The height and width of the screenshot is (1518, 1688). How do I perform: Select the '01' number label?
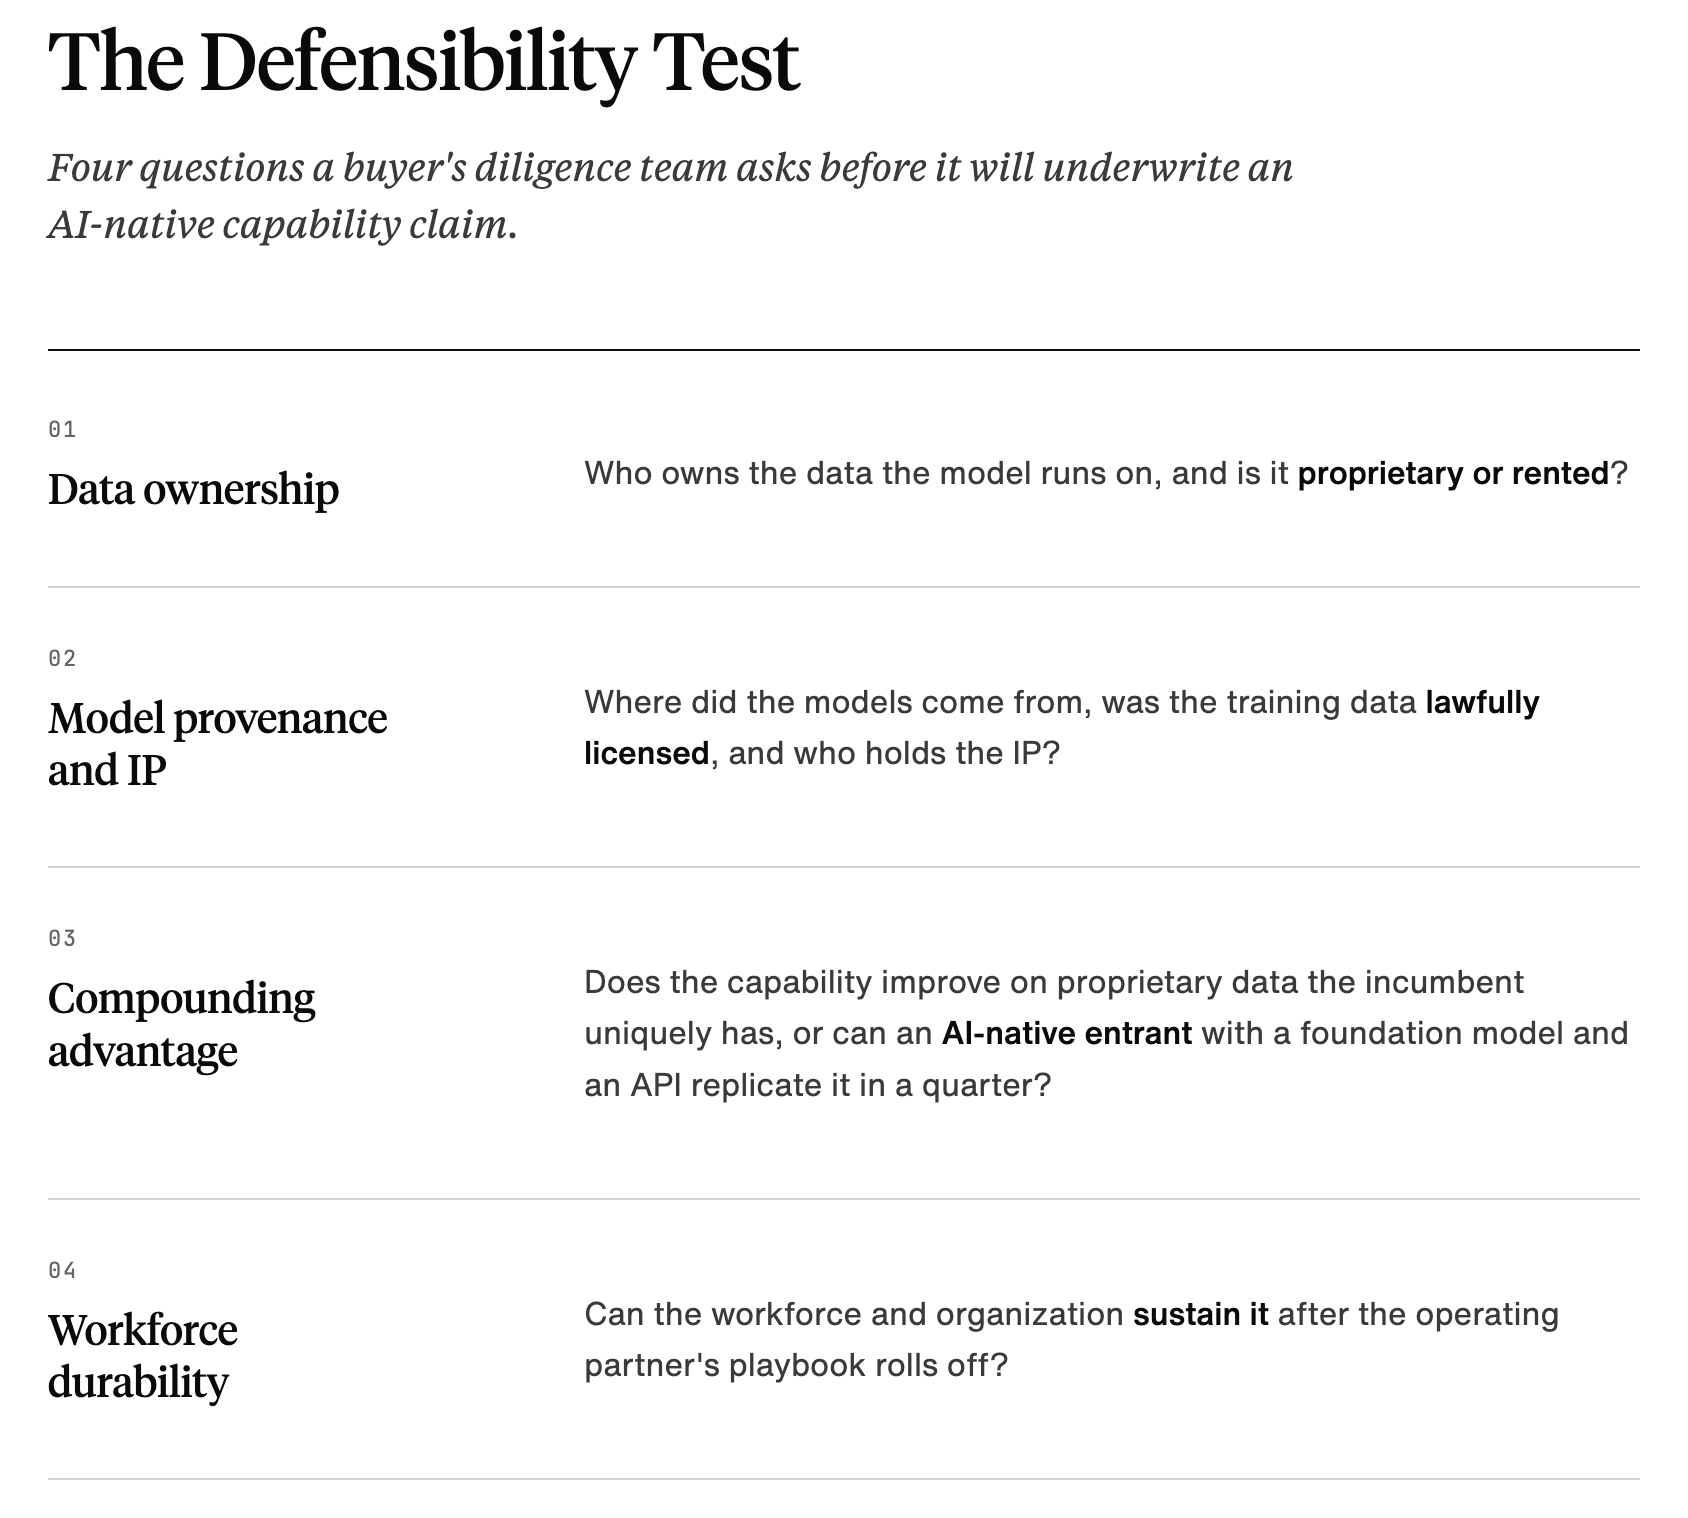coord(62,429)
